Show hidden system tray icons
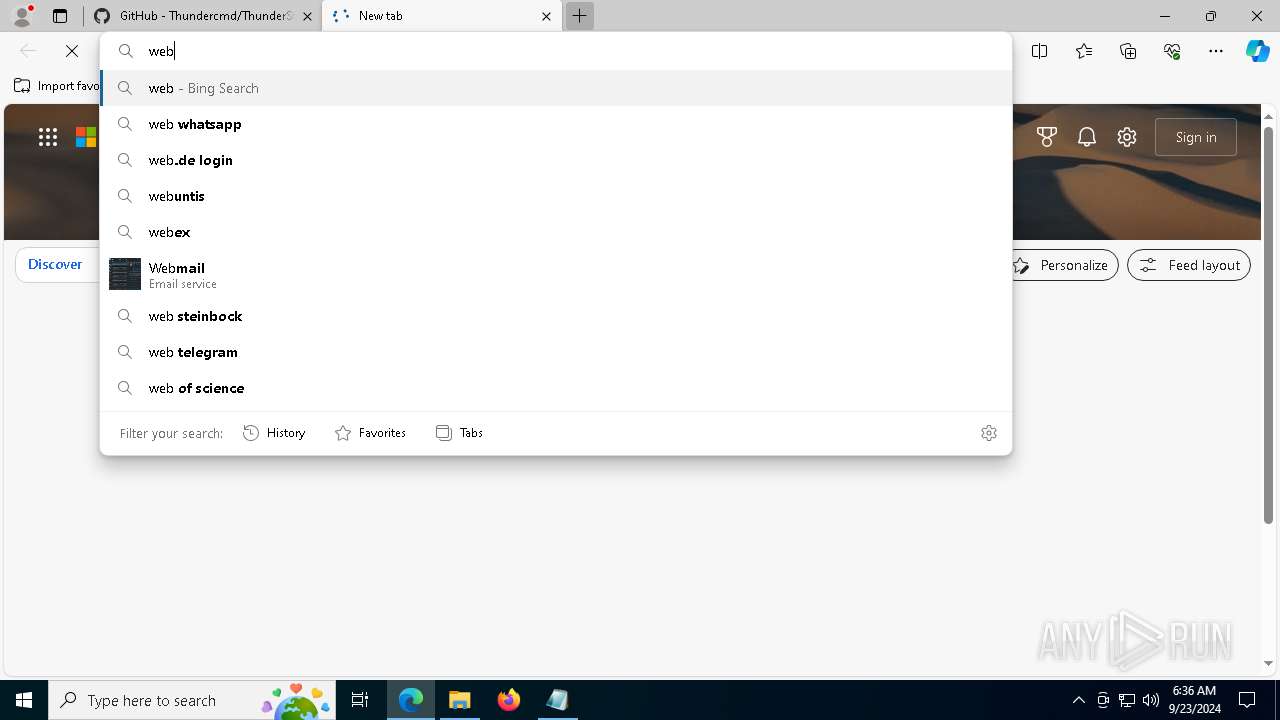This screenshot has height=720, width=1280. (1078, 700)
